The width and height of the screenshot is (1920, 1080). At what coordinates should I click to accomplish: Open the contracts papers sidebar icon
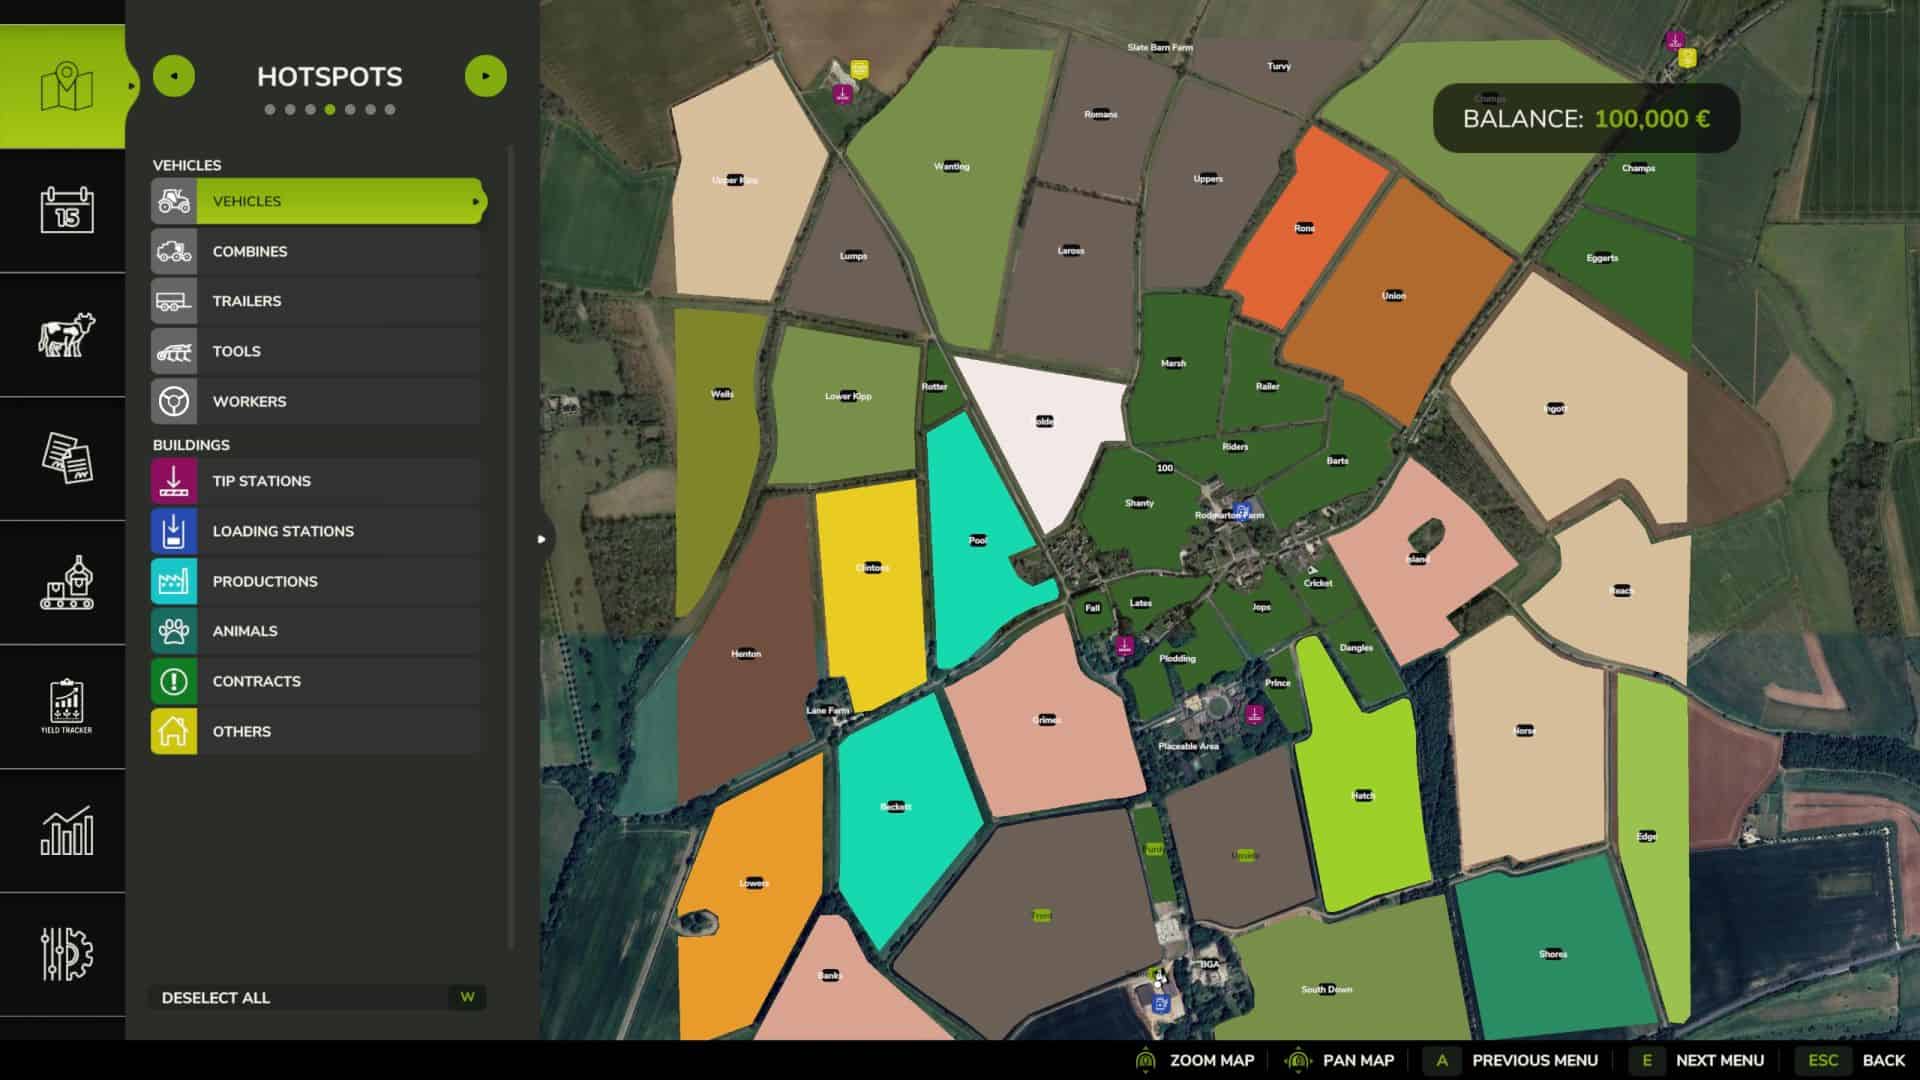click(66, 458)
